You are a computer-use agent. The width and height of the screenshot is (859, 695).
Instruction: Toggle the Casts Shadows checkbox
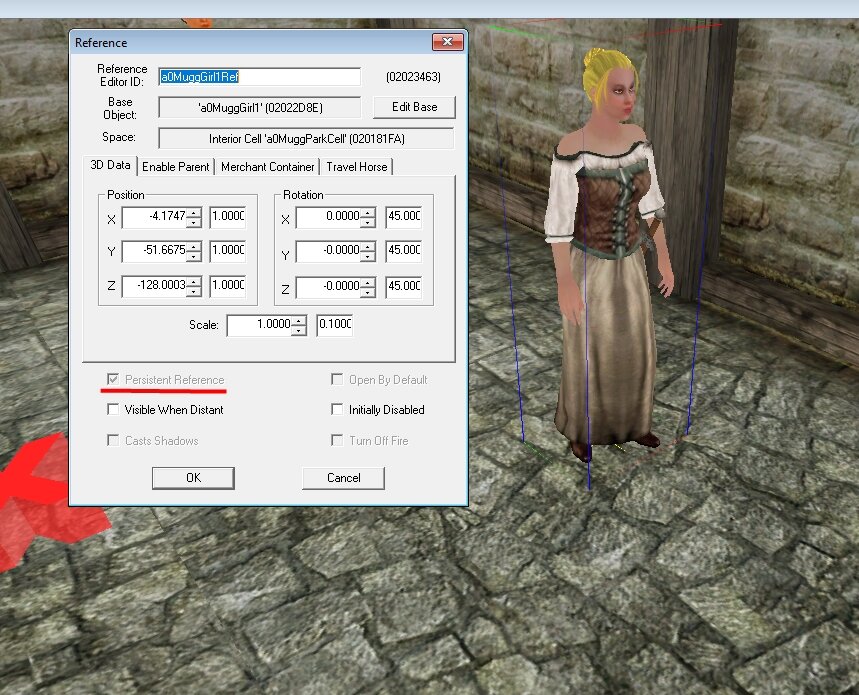pyautogui.click(x=113, y=440)
